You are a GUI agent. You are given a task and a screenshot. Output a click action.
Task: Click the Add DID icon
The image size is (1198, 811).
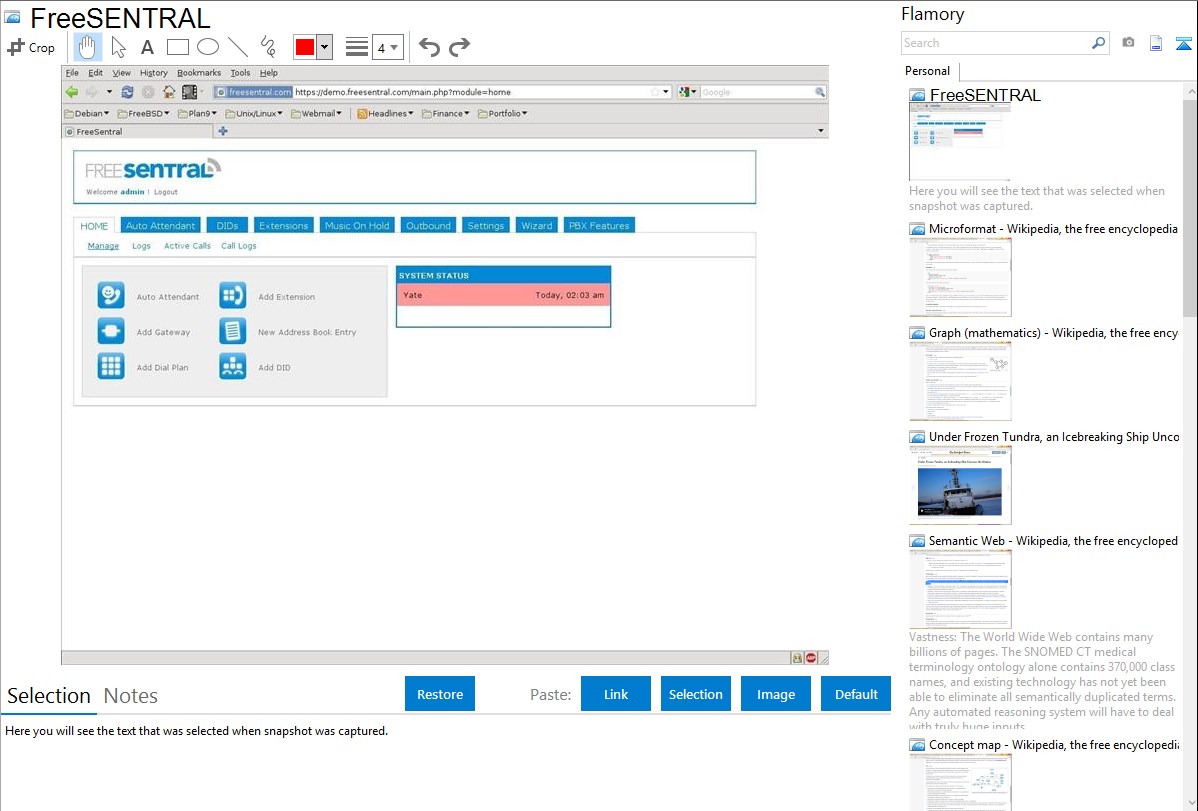click(232, 366)
